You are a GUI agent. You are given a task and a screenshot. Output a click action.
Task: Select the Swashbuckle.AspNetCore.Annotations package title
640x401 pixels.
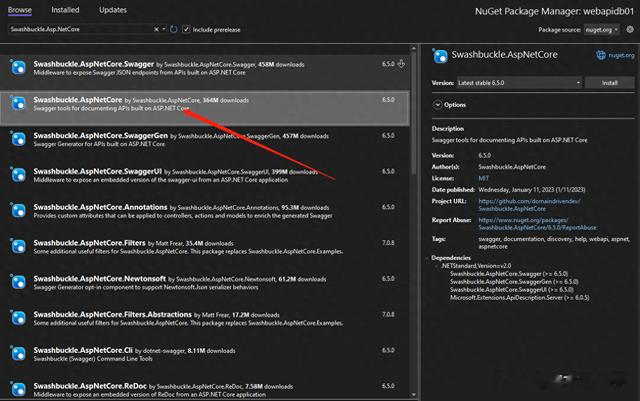[x=100, y=207]
